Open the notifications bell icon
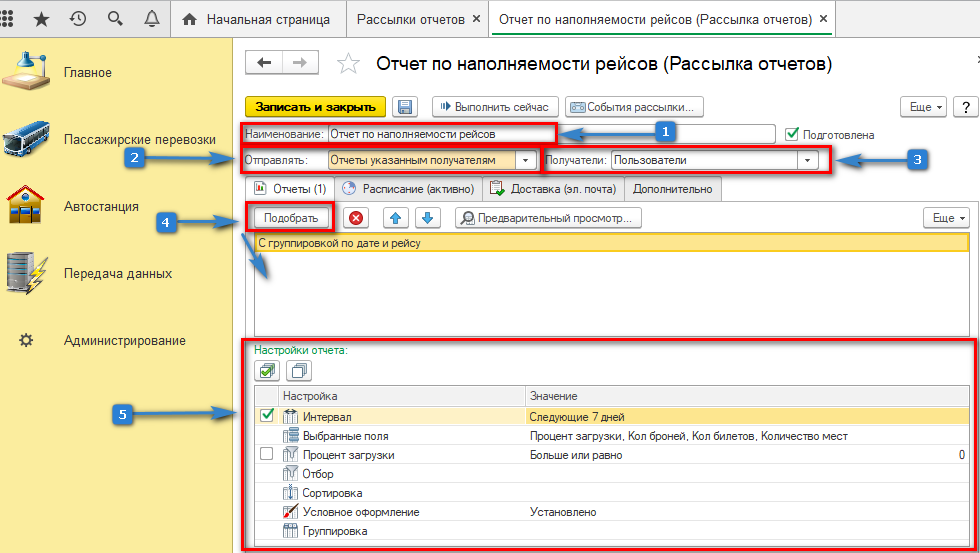Image resolution: width=980 pixels, height=553 pixels. point(152,18)
